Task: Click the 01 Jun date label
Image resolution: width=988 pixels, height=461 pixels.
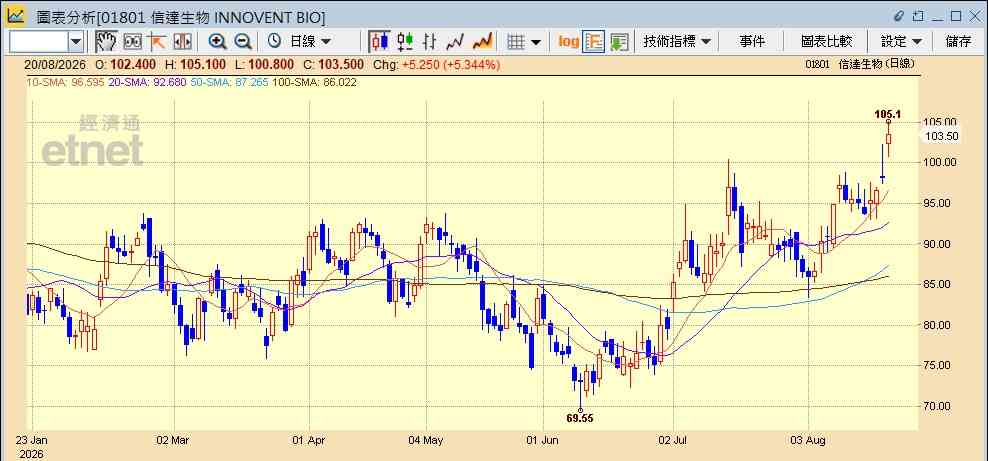Action: [543, 440]
